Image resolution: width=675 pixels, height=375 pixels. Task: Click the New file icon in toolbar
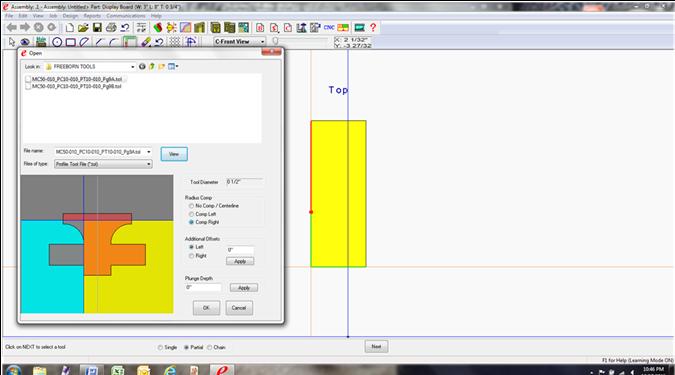click(69, 28)
